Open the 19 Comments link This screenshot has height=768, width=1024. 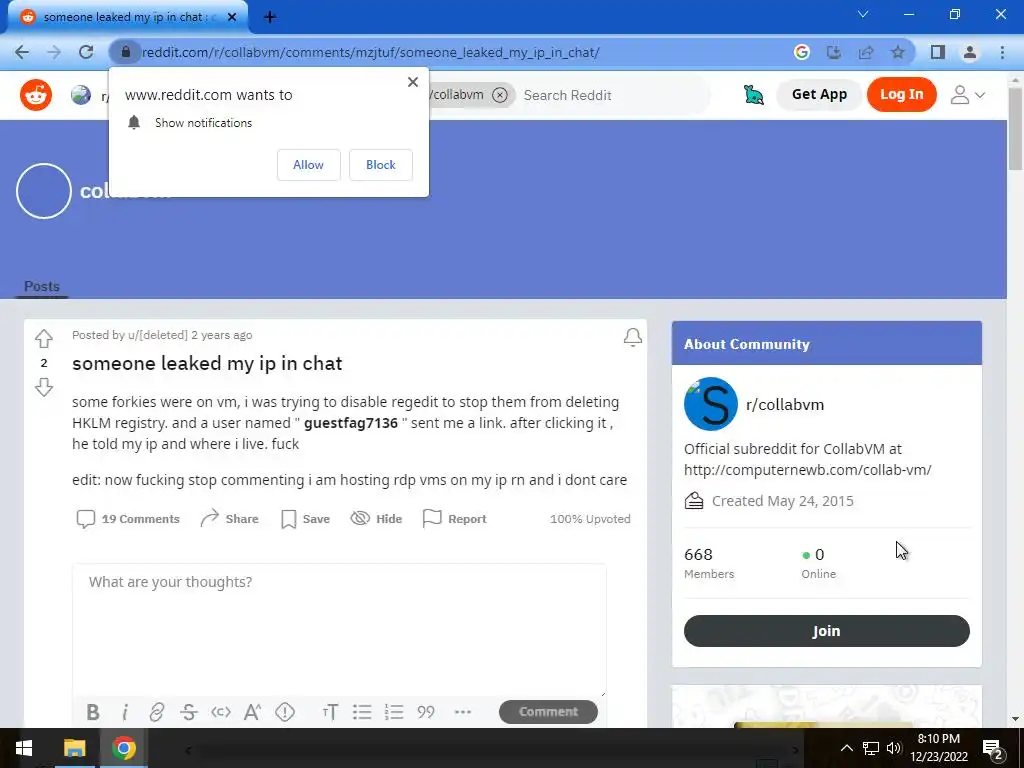(128, 519)
